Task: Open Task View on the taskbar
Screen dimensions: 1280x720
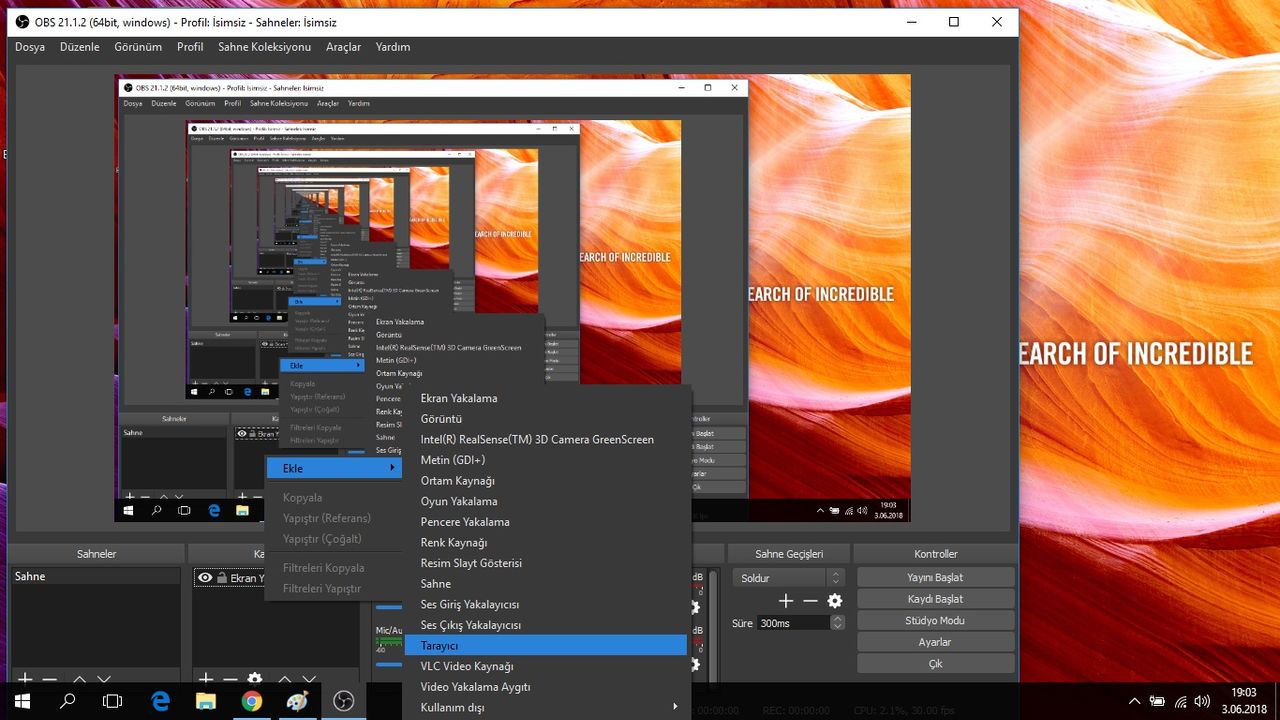Action: click(x=113, y=701)
